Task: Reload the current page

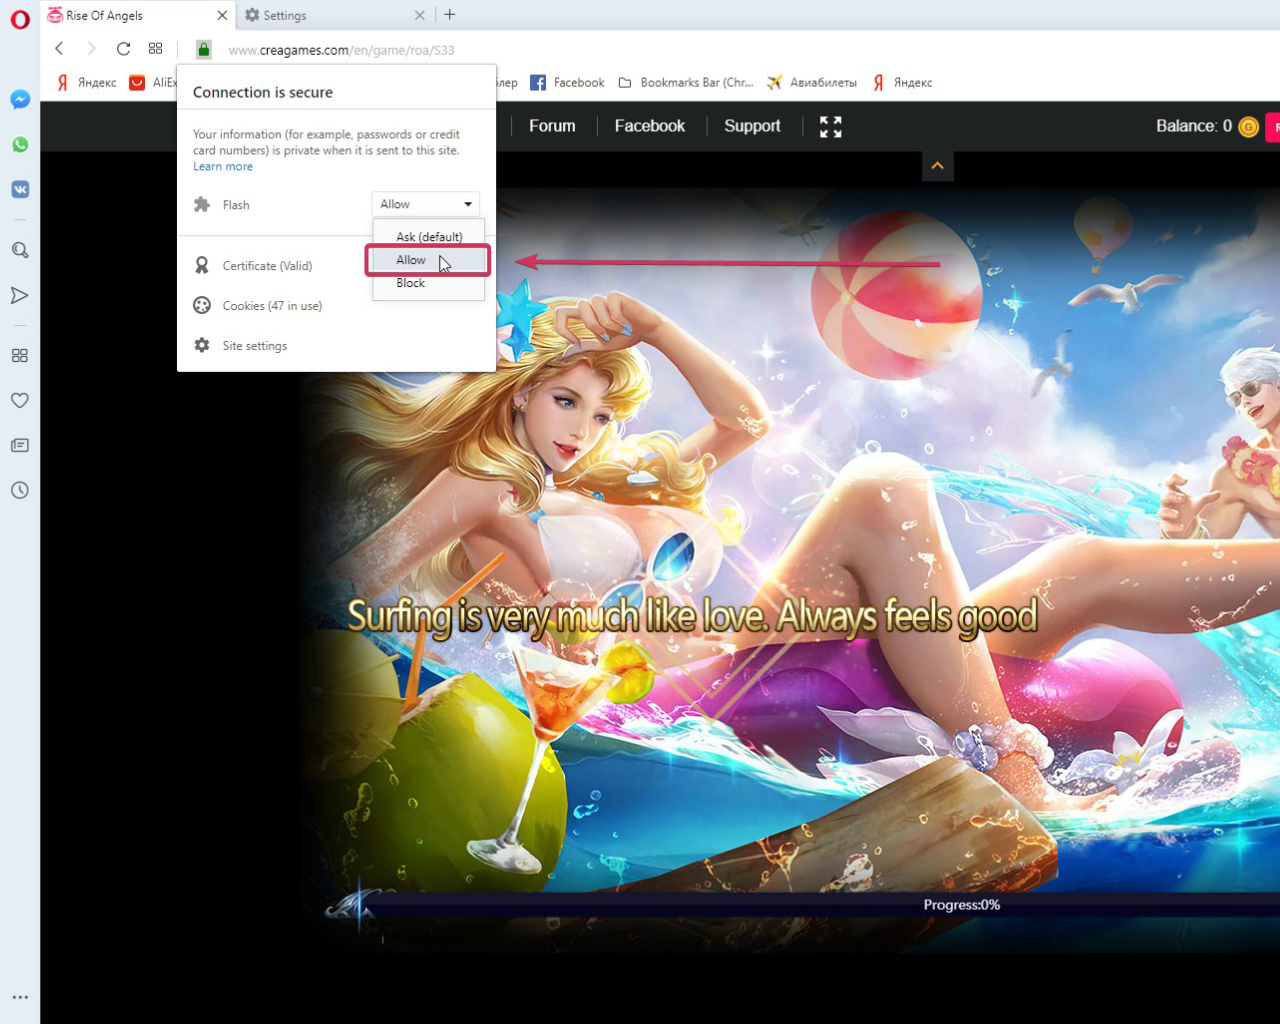Action: tap(123, 49)
